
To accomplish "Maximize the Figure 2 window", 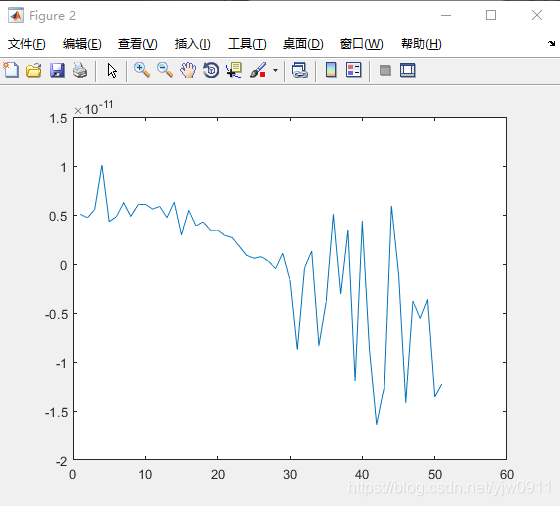I will [491, 15].
